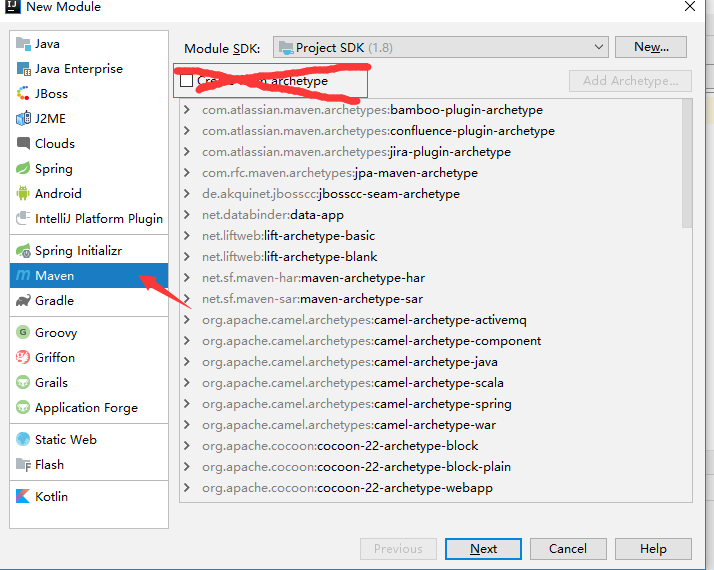The image size is (714, 570).
Task: Choose Spring Initializr label in list
Action: point(78,250)
